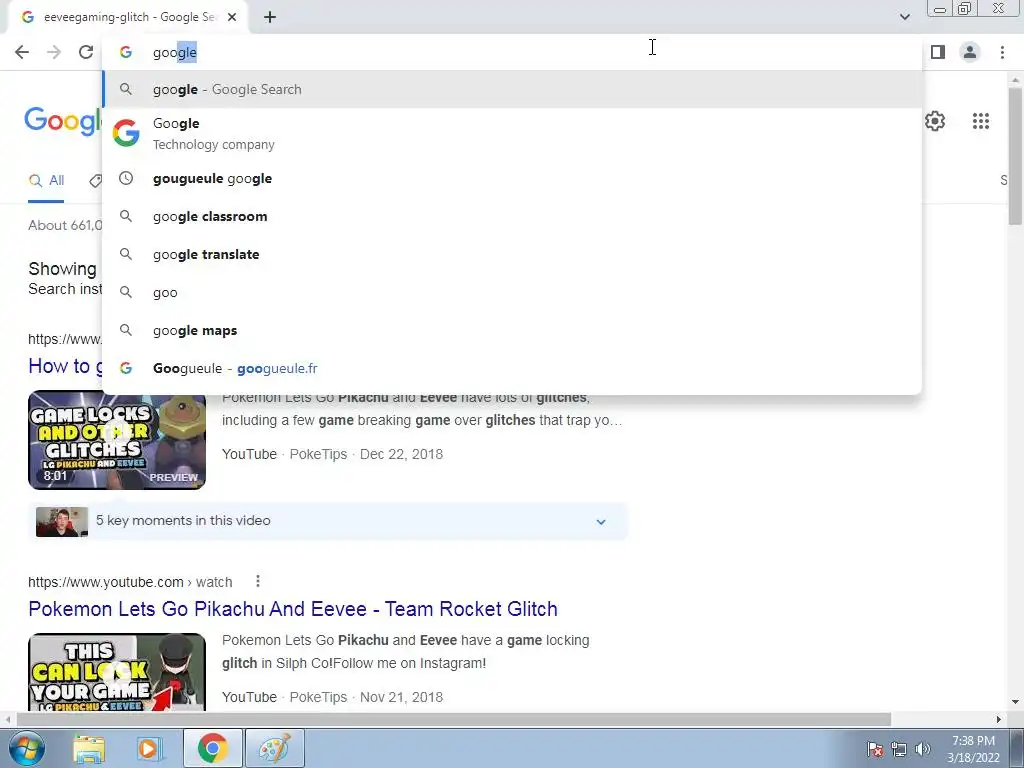The height and width of the screenshot is (768, 1024).
Task: Click the key moments preview thumbnail of the man
Action: (x=62, y=521)
